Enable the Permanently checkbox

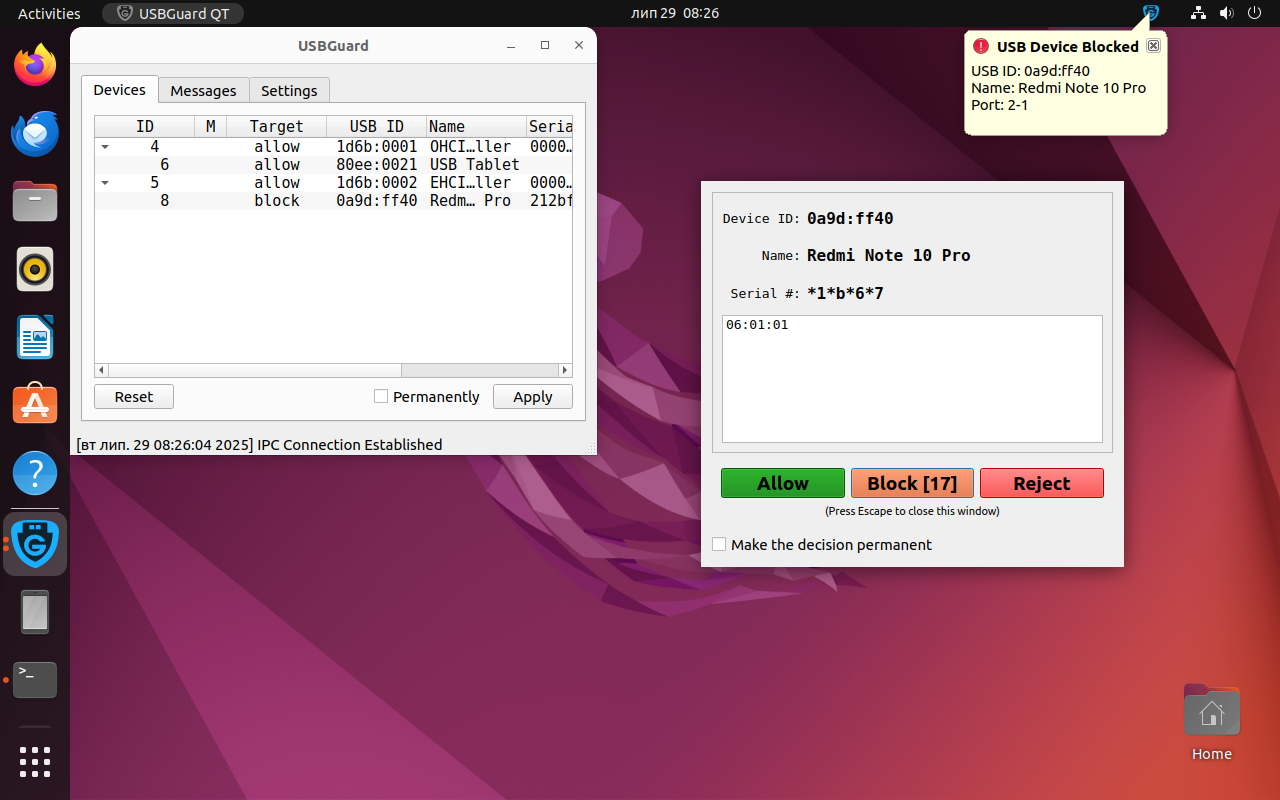pos(381,396)
